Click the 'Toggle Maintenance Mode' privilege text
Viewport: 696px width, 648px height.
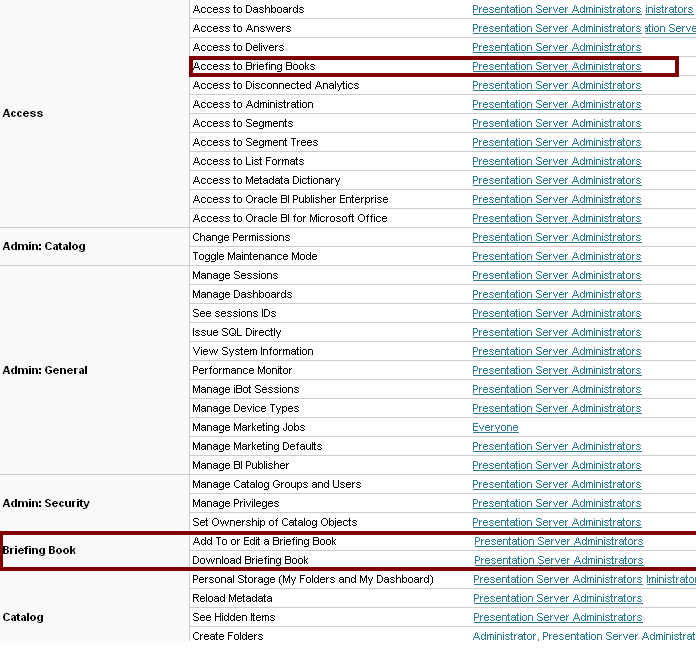tap(255, 257)
